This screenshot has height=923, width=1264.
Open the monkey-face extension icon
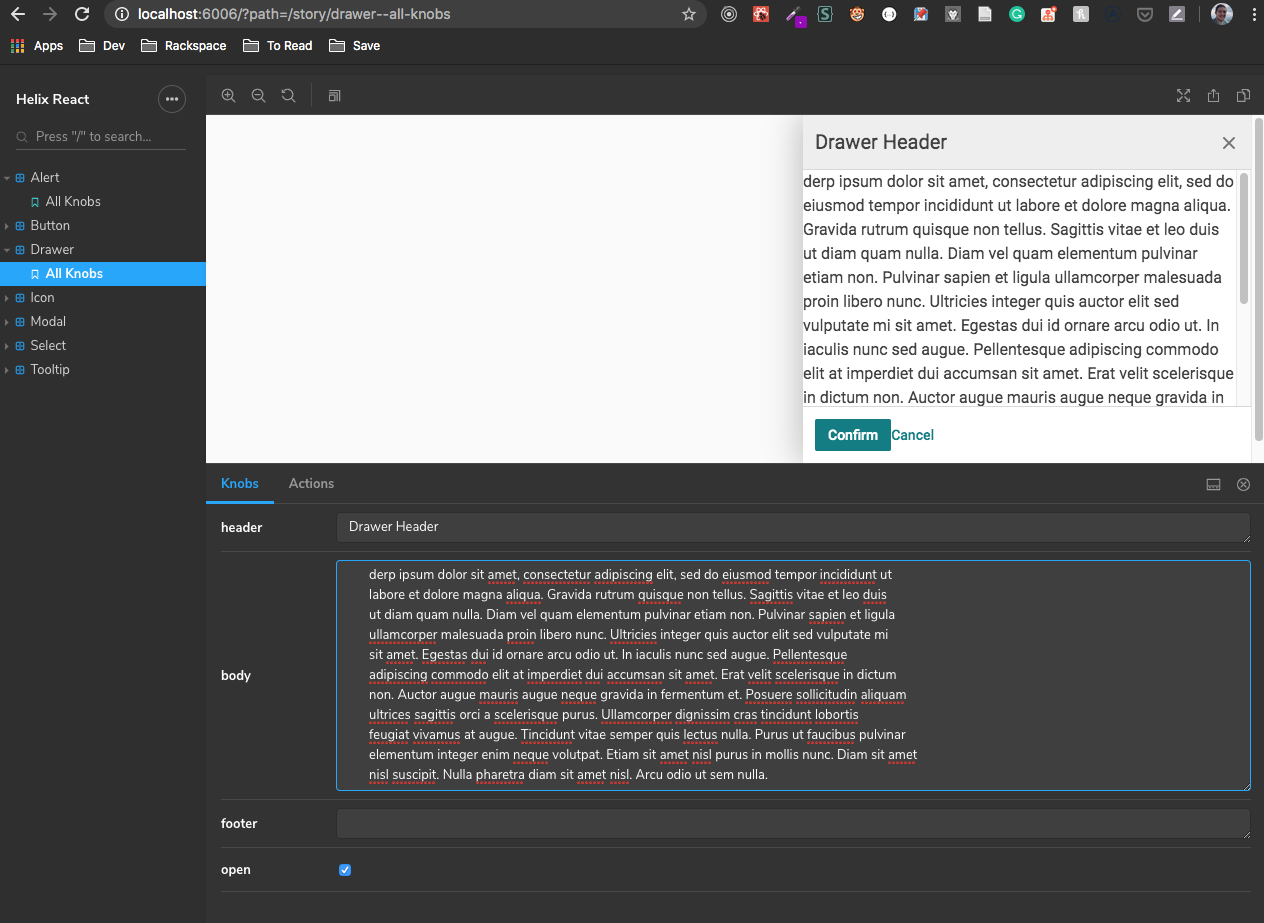point(857,14)
